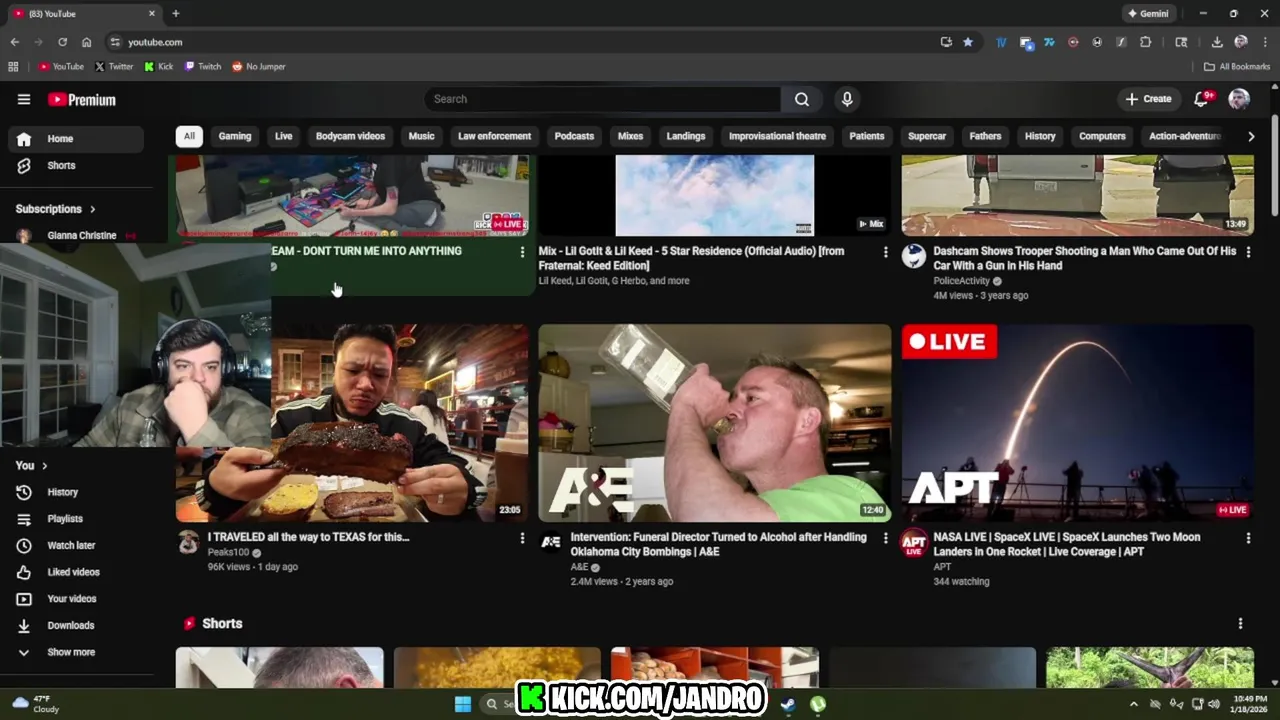This screenshot has width=1280, height=720.
Task: Select the Music filter chip
Action: tap(421, 136)
